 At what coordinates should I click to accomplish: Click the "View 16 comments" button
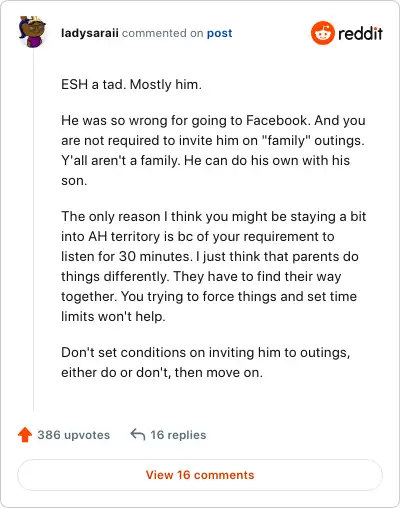[x=200, y=475]
